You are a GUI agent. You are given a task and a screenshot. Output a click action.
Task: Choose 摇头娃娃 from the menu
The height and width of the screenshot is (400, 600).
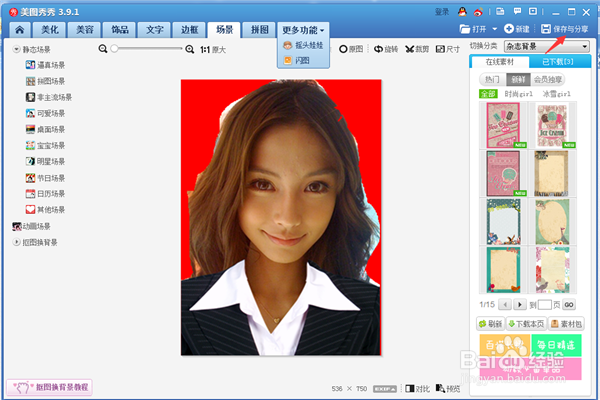pyautogui.click(x=303, y=45)
